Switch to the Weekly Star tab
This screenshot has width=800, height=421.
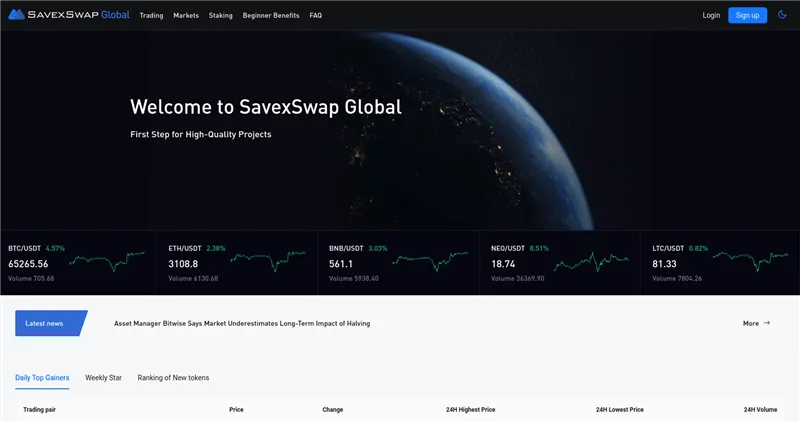click(104, 378)
